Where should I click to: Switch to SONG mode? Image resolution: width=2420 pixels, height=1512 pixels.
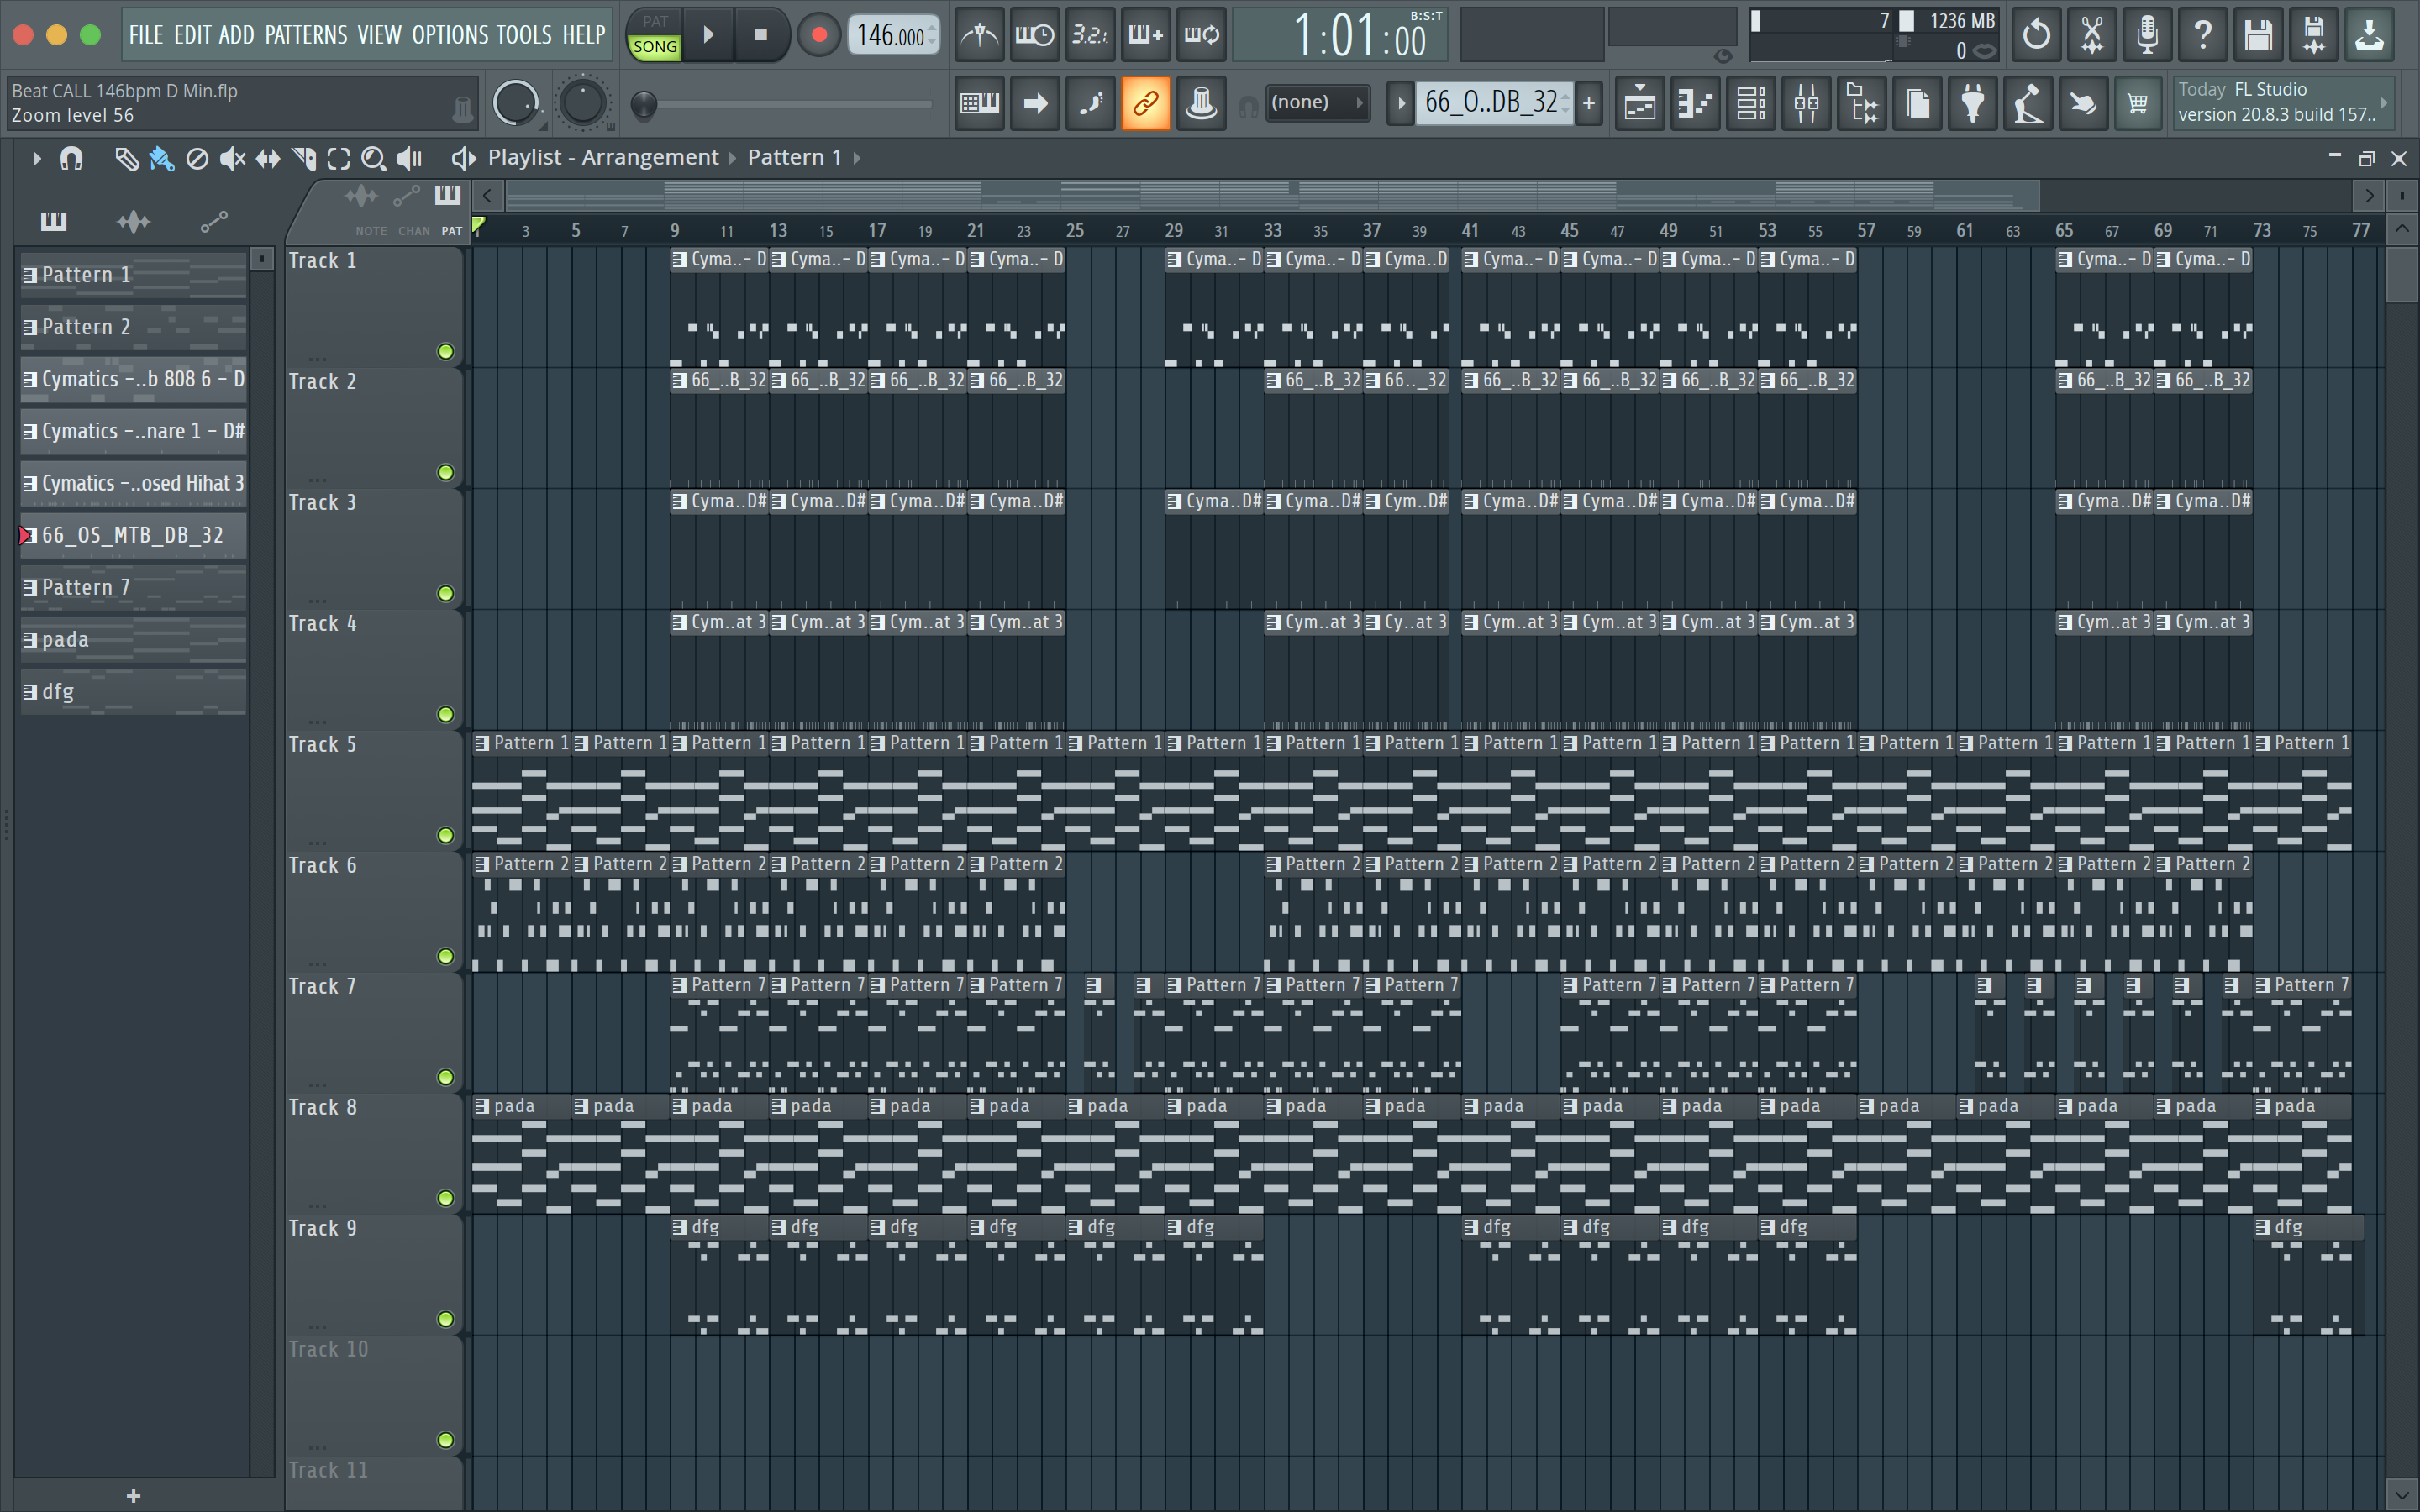tap(655, 47)
